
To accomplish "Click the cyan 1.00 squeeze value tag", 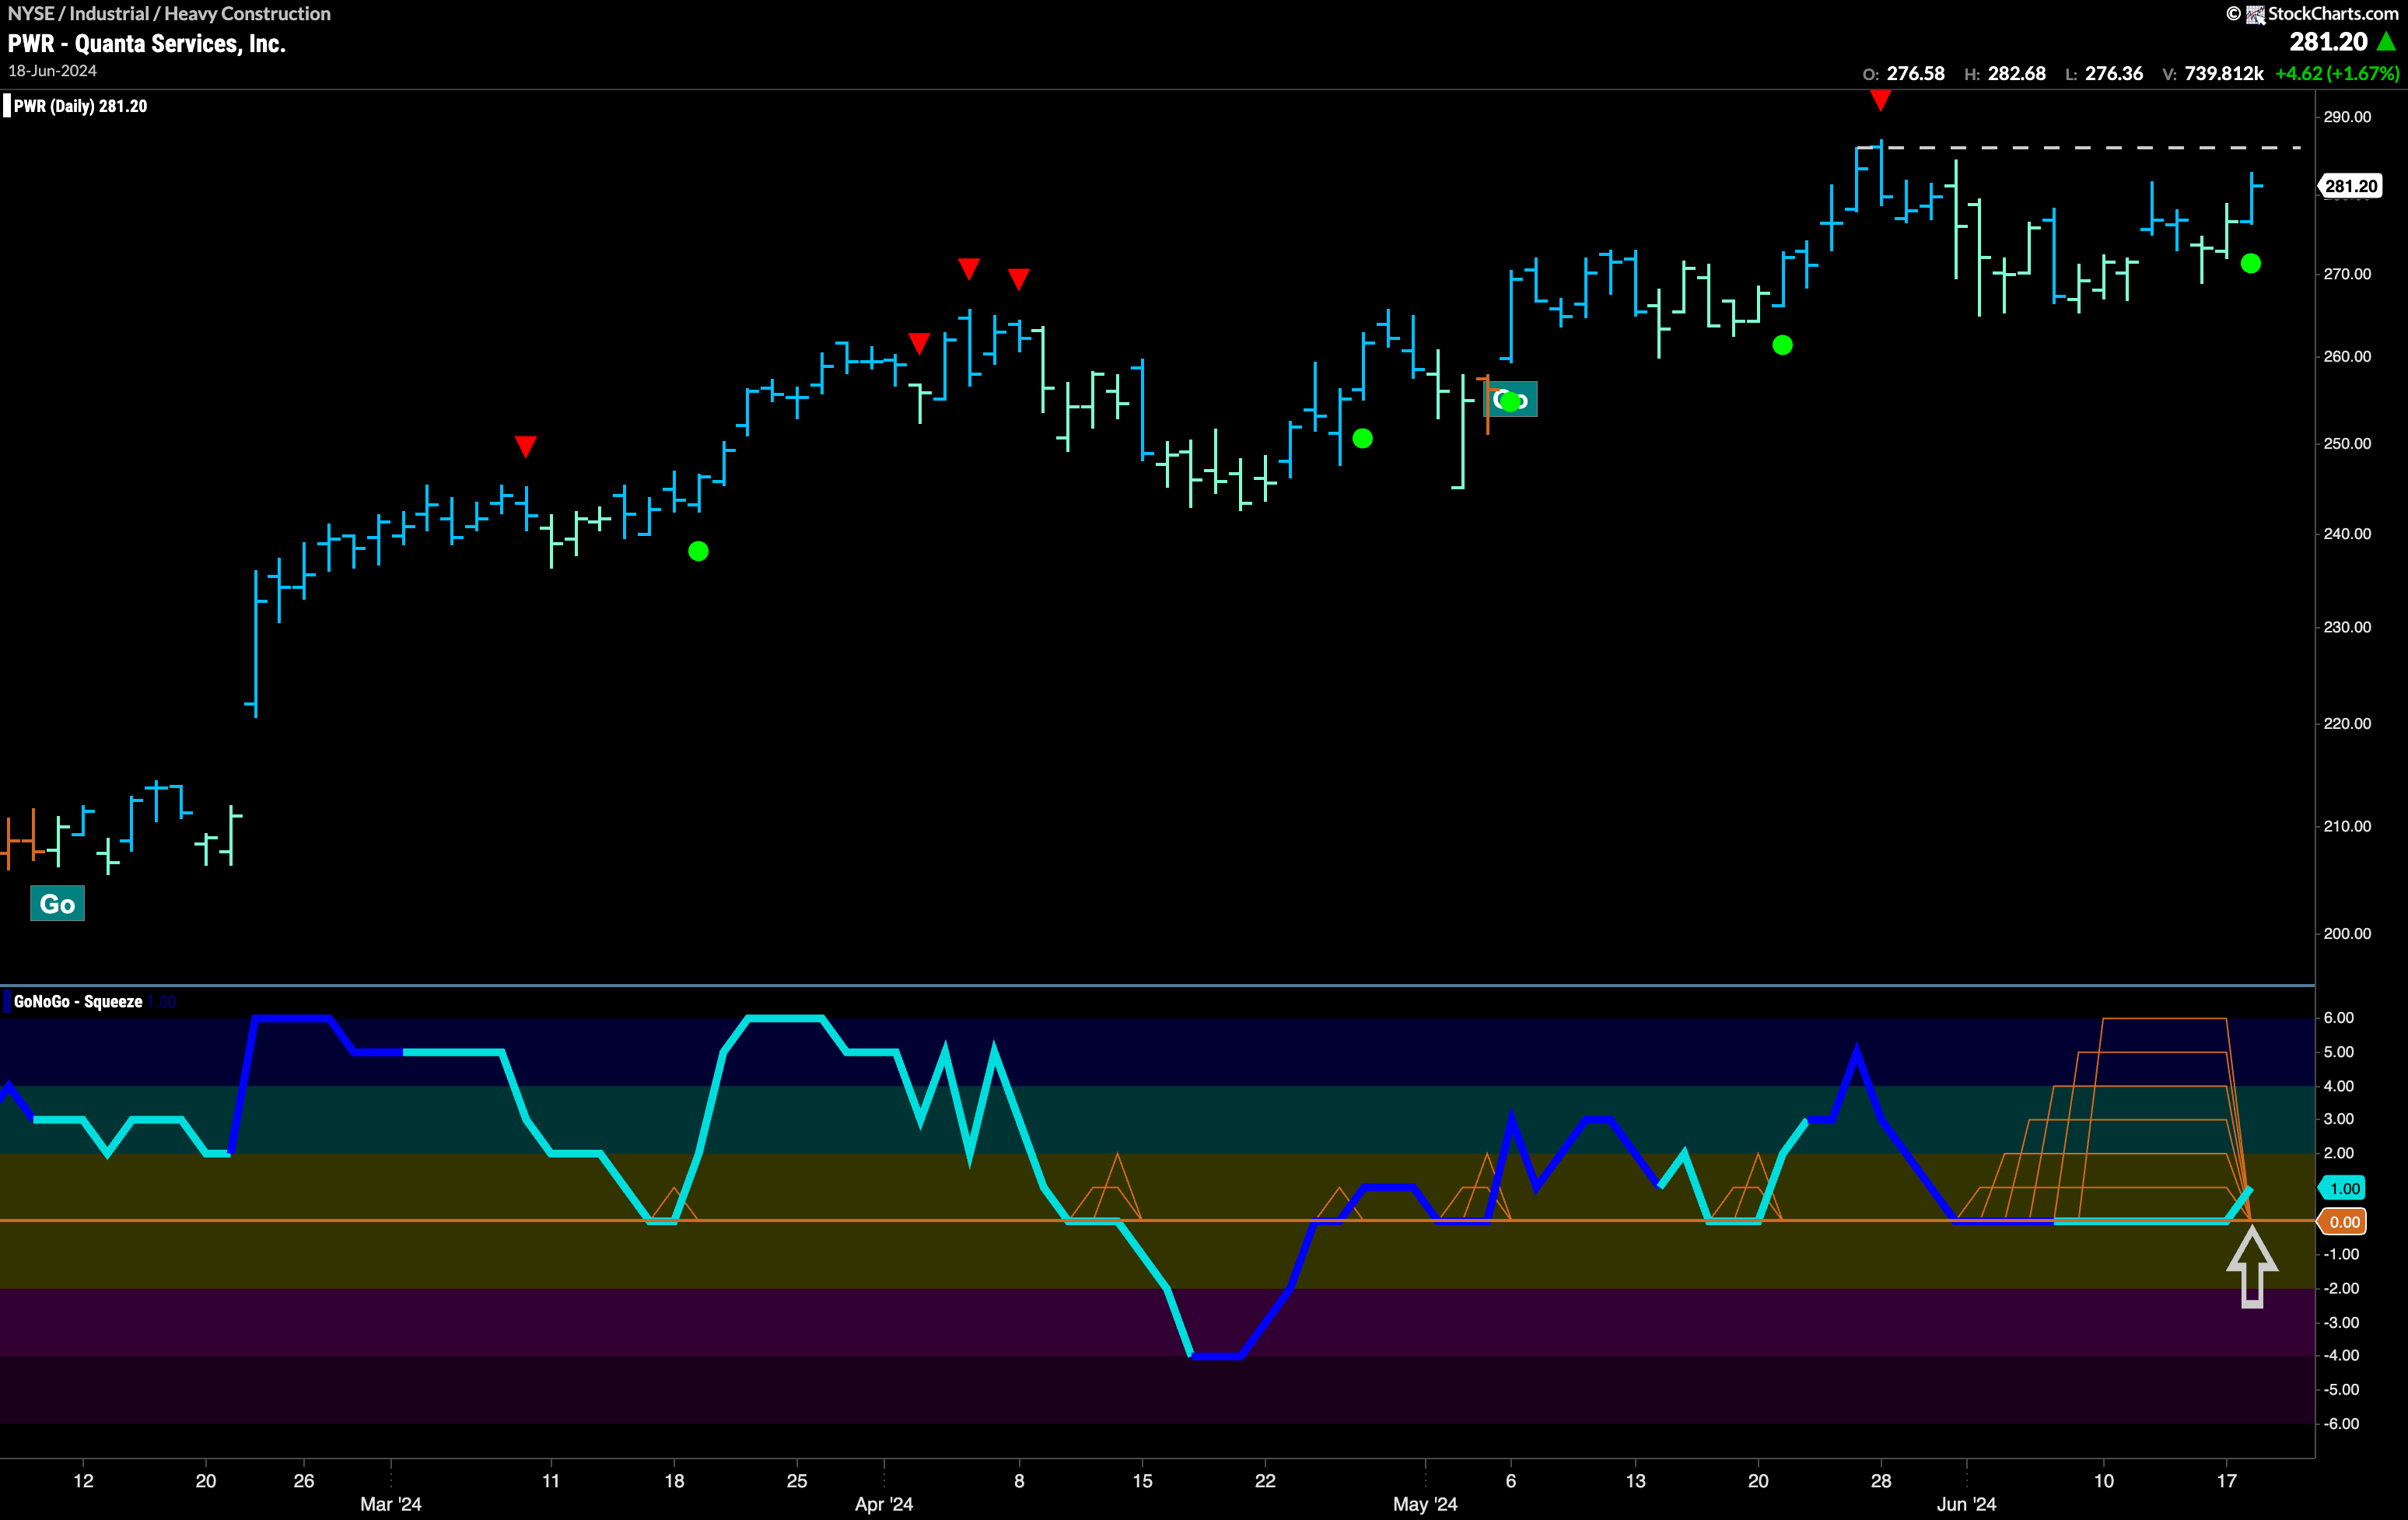I will [2343, 1188].
